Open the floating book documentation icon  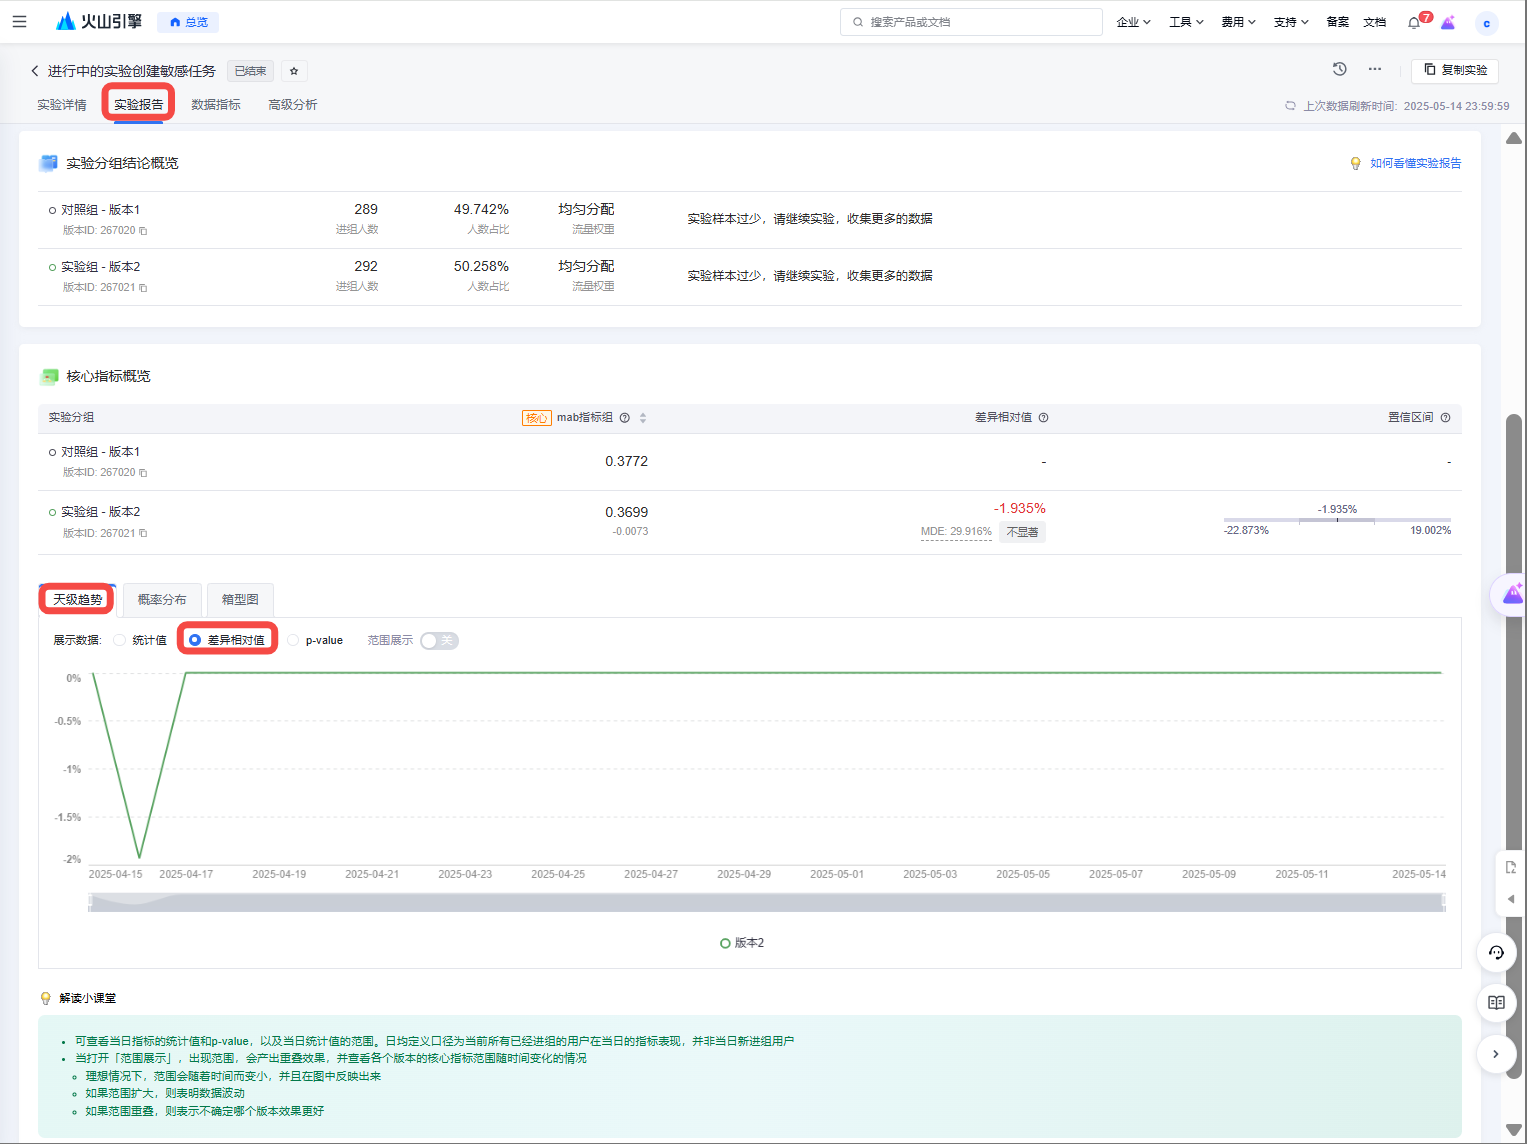[x=1497, y=1003]
